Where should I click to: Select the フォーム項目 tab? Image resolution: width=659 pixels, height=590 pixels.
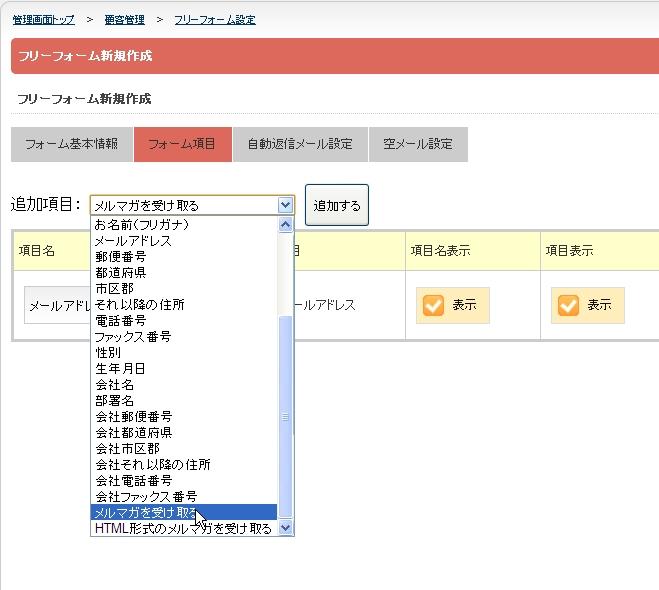(182, 144)
